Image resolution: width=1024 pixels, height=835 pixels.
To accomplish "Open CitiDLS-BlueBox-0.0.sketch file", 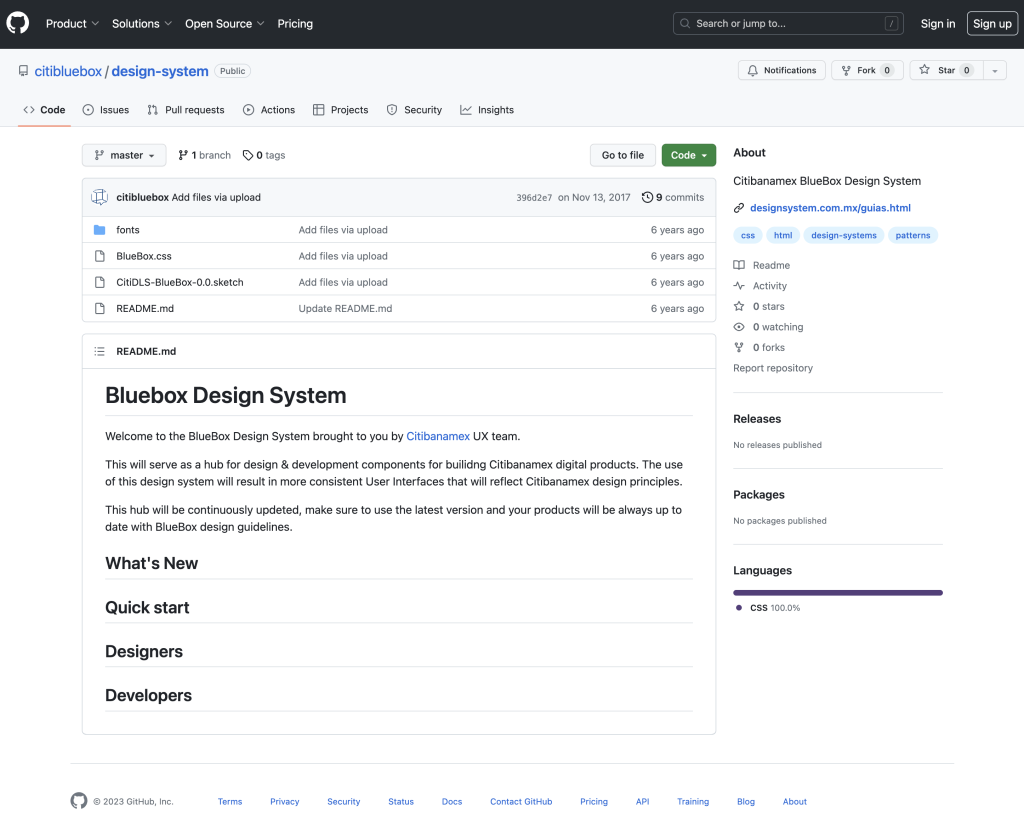I will point(180,282).
